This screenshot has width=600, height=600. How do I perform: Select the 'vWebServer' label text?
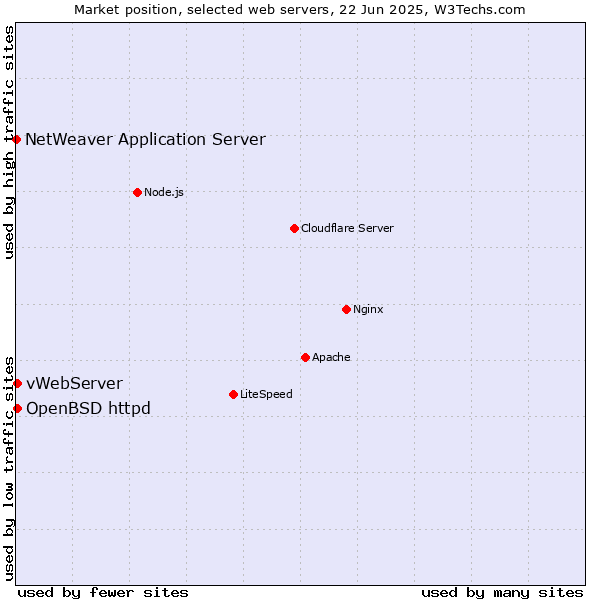click(75, 383)
